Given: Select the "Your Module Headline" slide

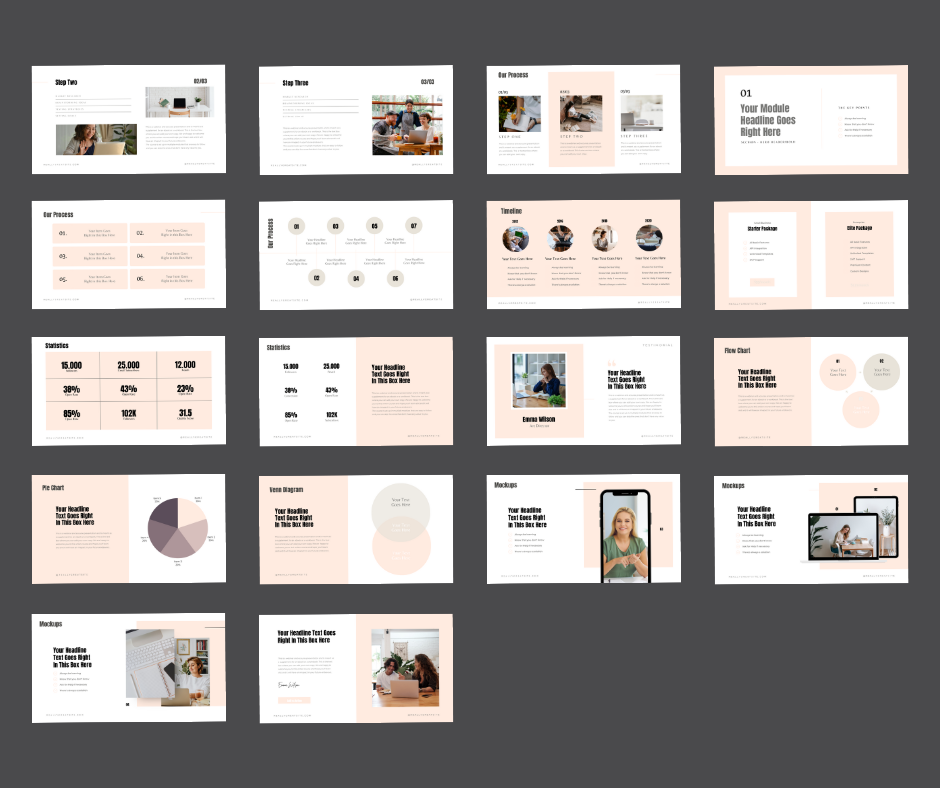Looking at the screenshot, I should (x=811, y=118).
